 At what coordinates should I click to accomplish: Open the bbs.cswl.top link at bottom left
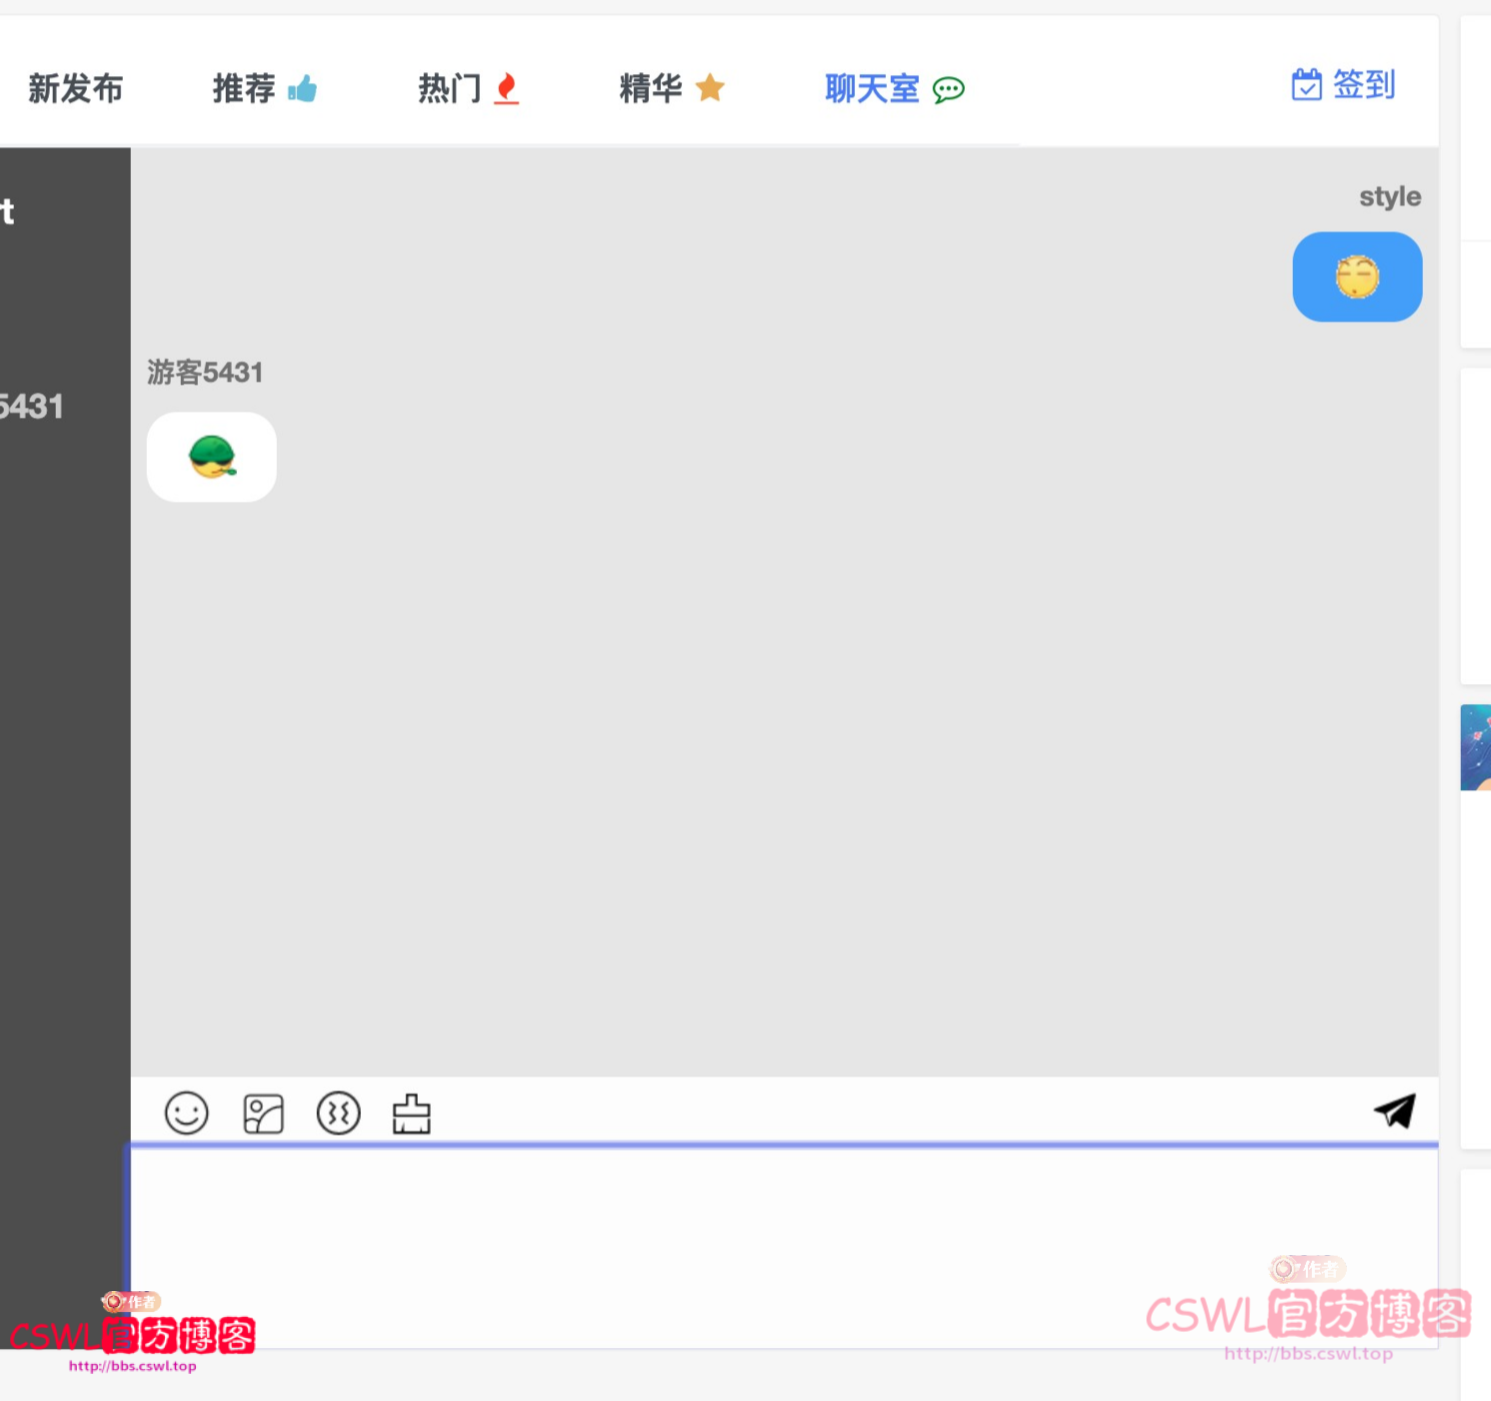pos(131,1366)
